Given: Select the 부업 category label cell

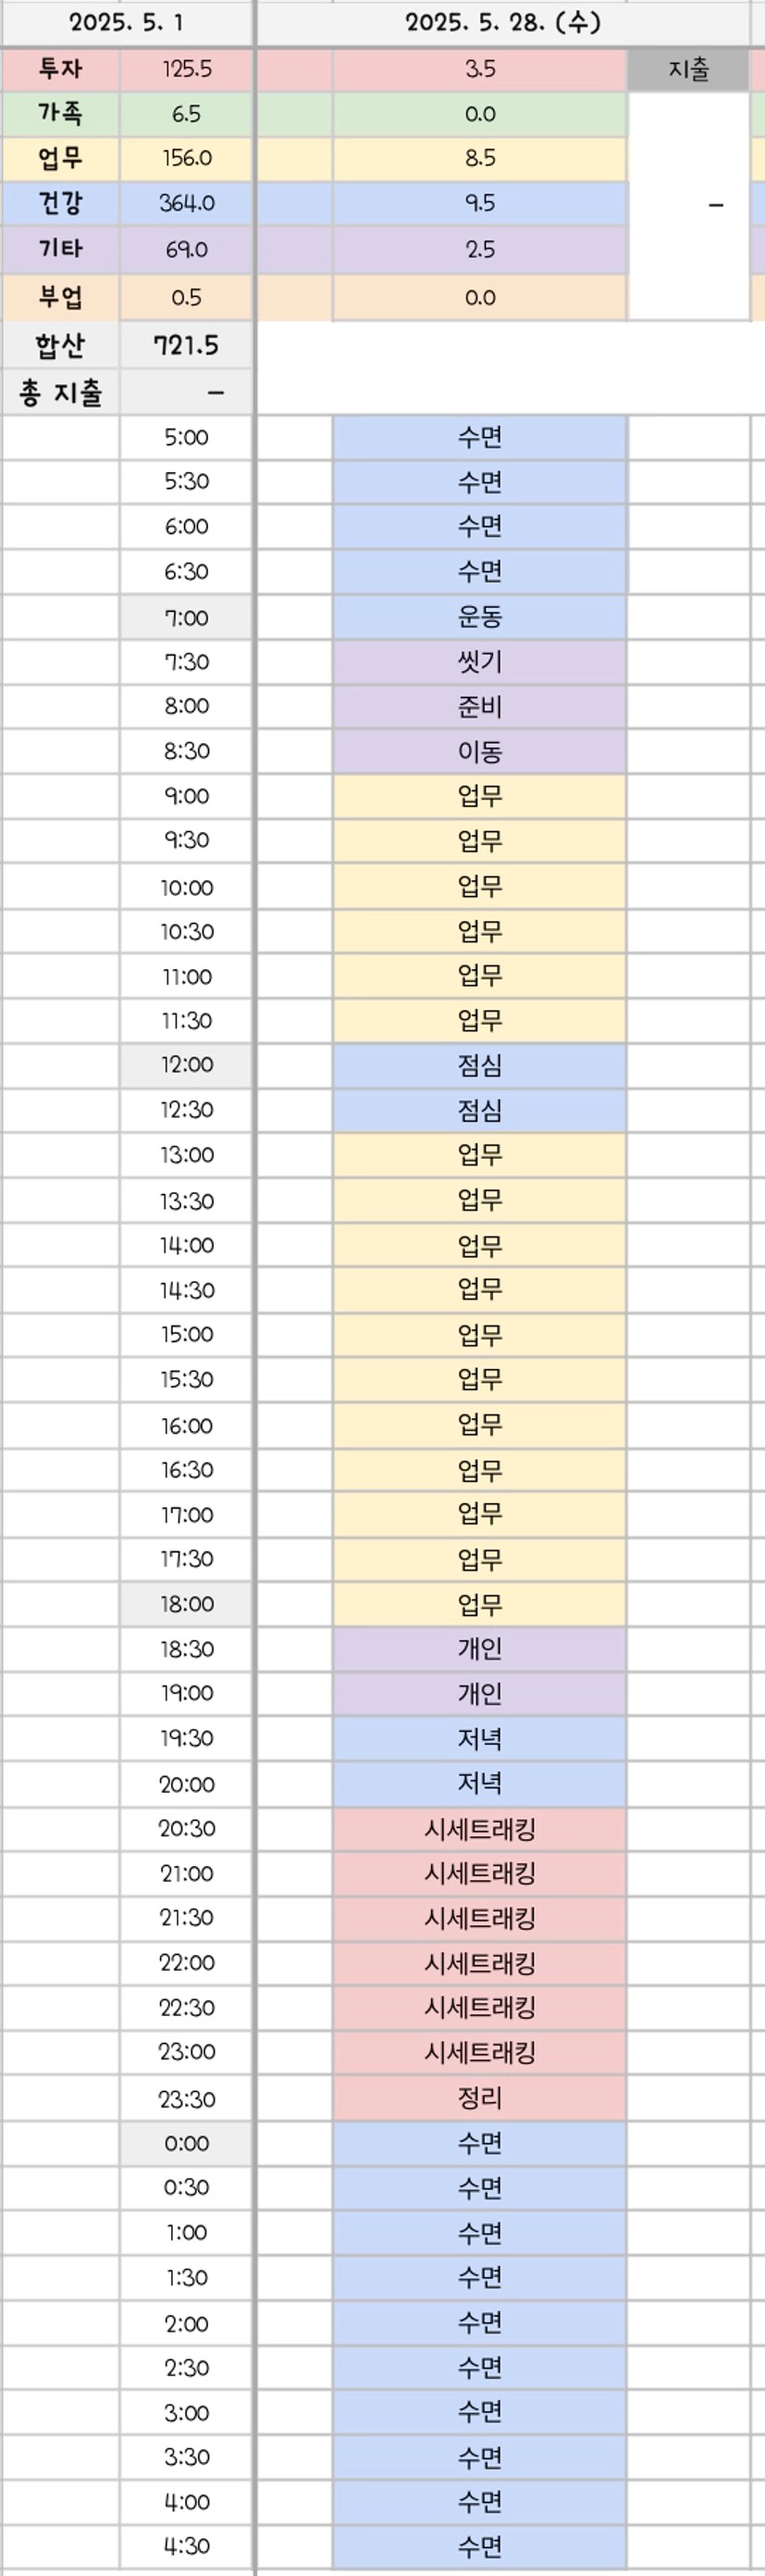Looking at the screenshot, I should [x=60, y=297].
